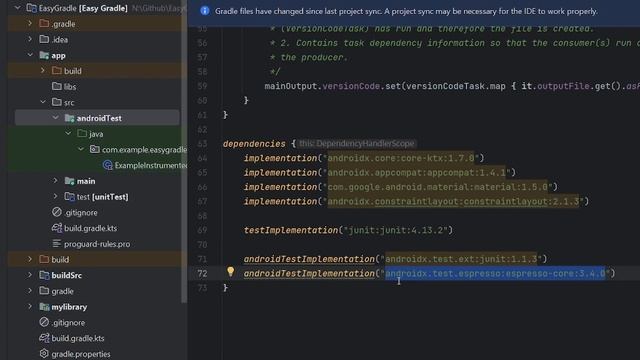Click the .idea folder icon
Viewport: 640px width, 360px height.
(x=44, y=39)
